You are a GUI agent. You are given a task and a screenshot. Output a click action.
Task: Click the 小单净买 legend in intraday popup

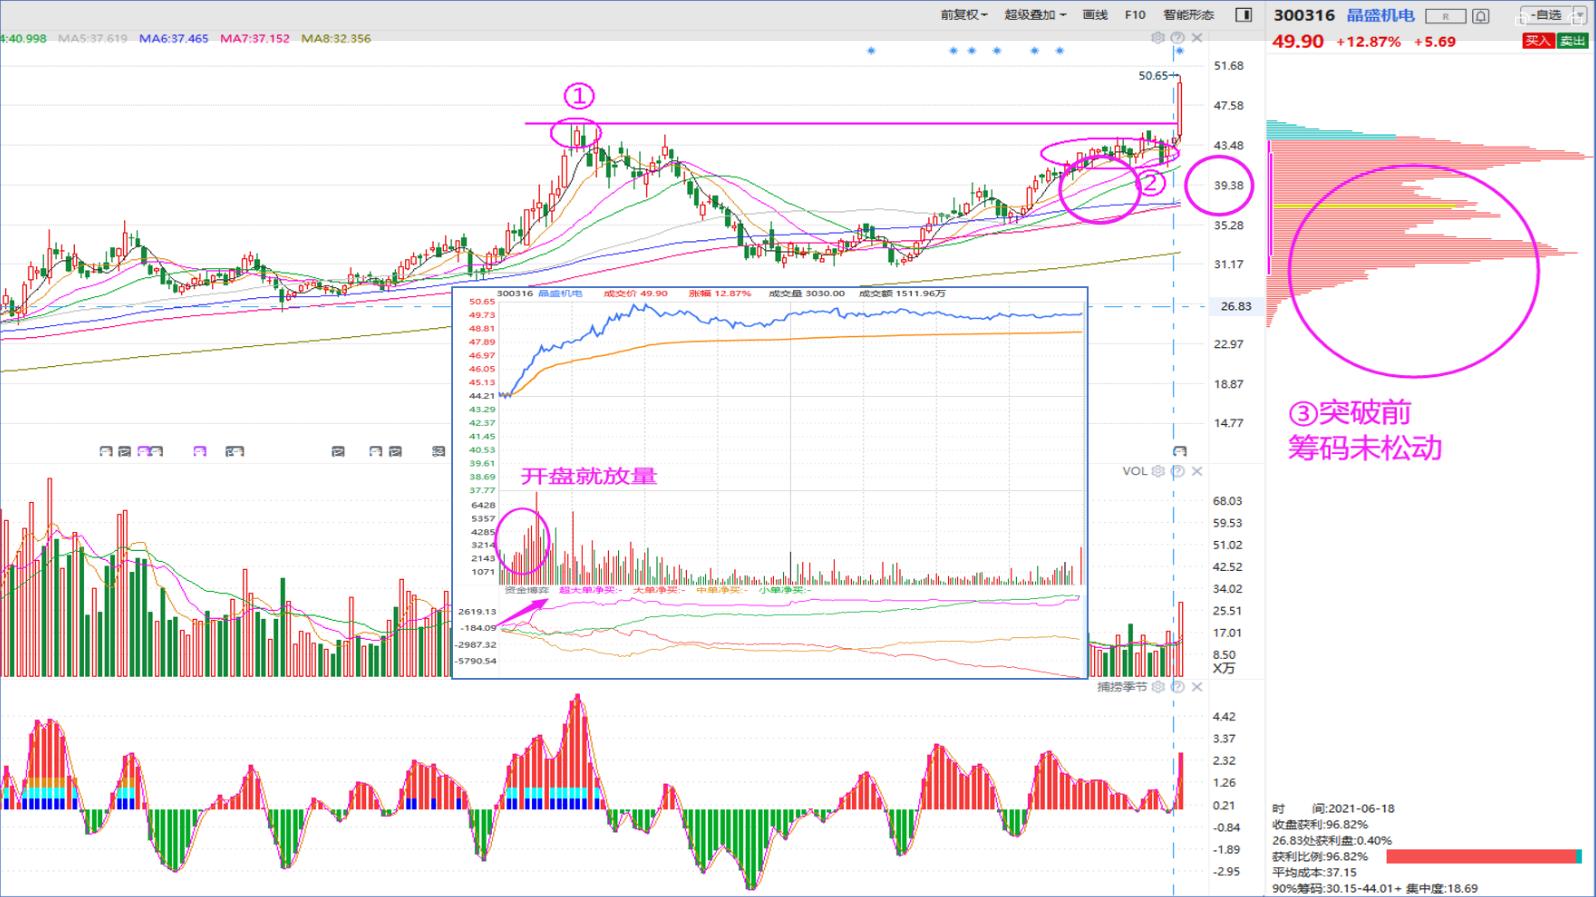click(x=784, y=590)
